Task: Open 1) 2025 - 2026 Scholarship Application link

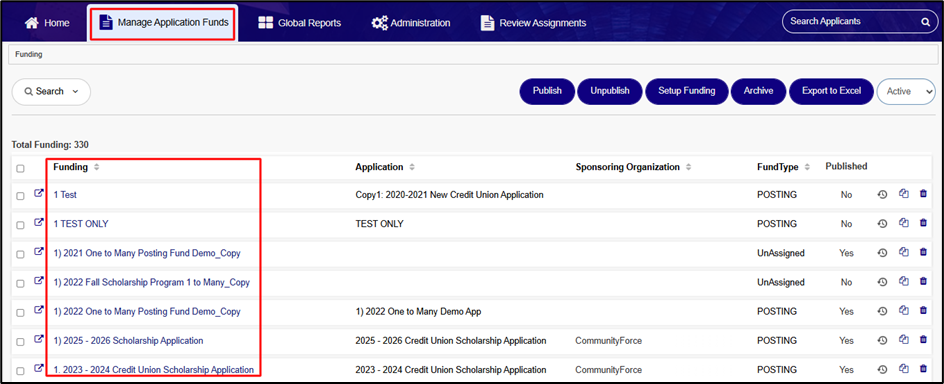Action: click(x=128, y=341)
